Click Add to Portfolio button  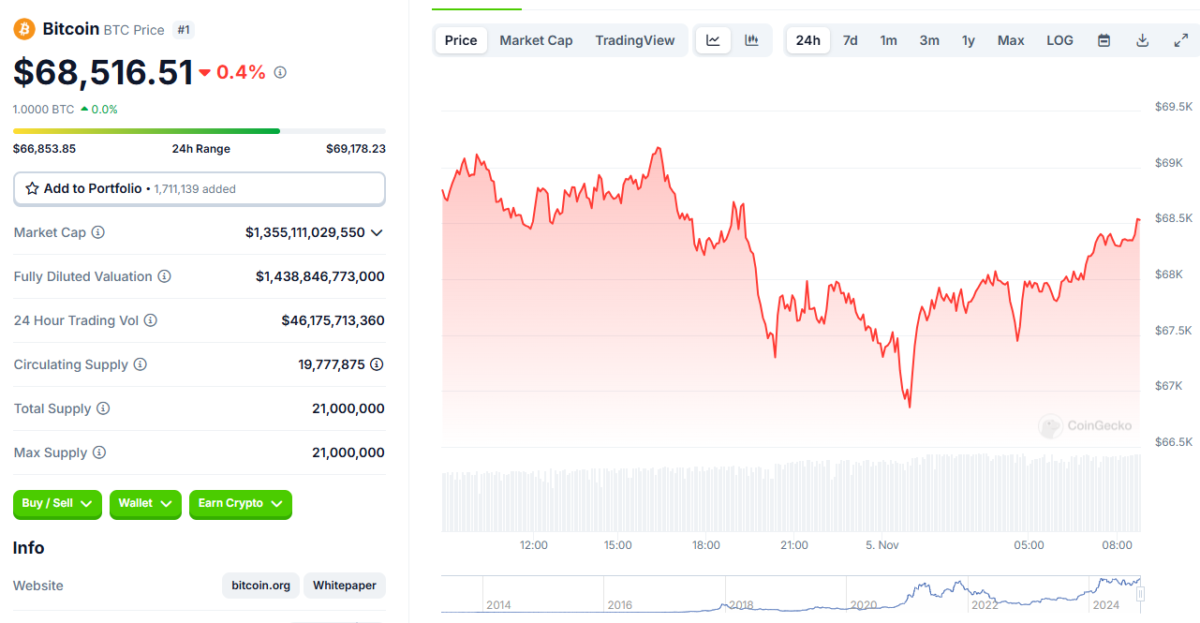pyautogui.click(x=199, y=188)
